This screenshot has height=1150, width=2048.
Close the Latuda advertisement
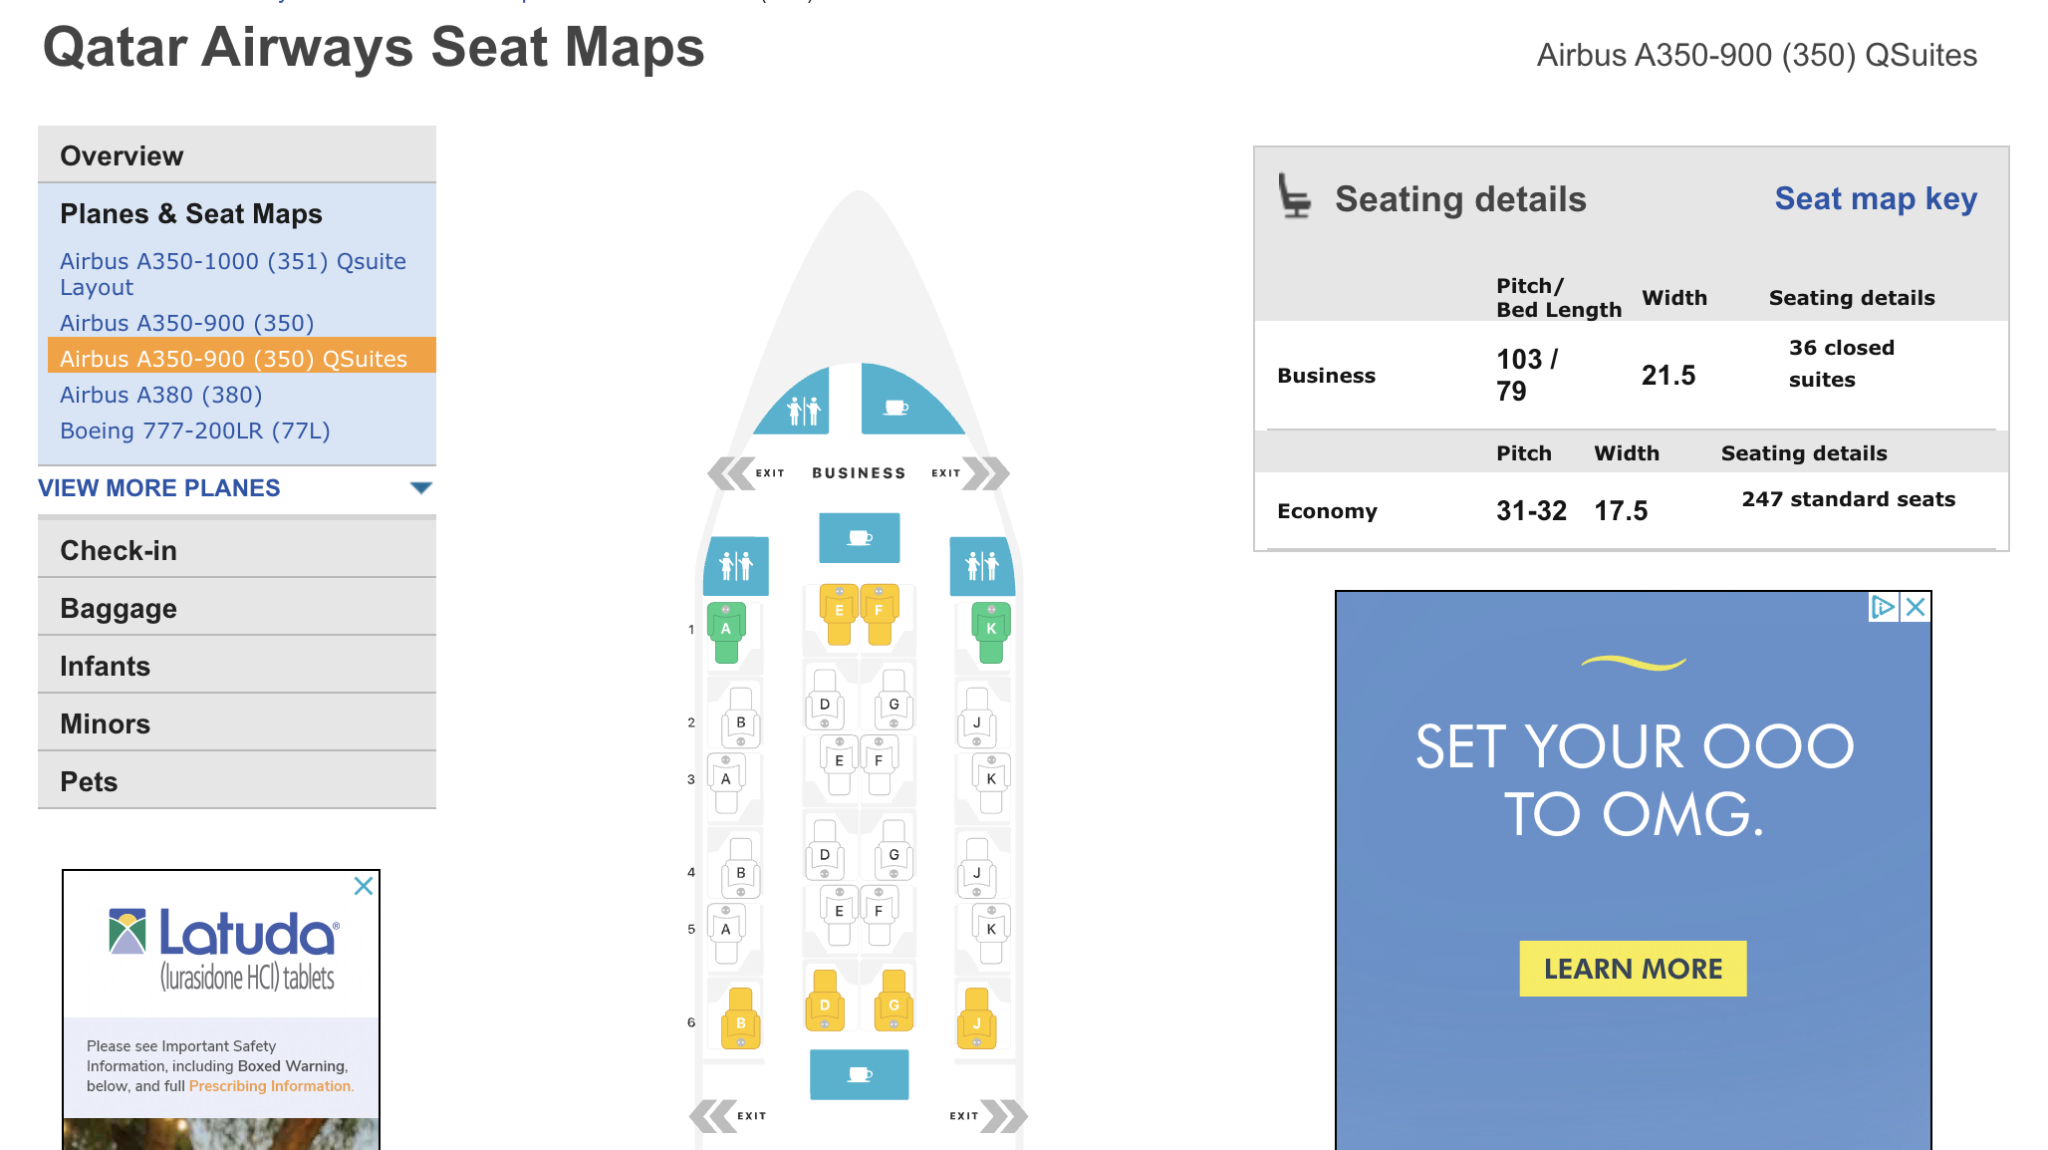tap(364, 886)
